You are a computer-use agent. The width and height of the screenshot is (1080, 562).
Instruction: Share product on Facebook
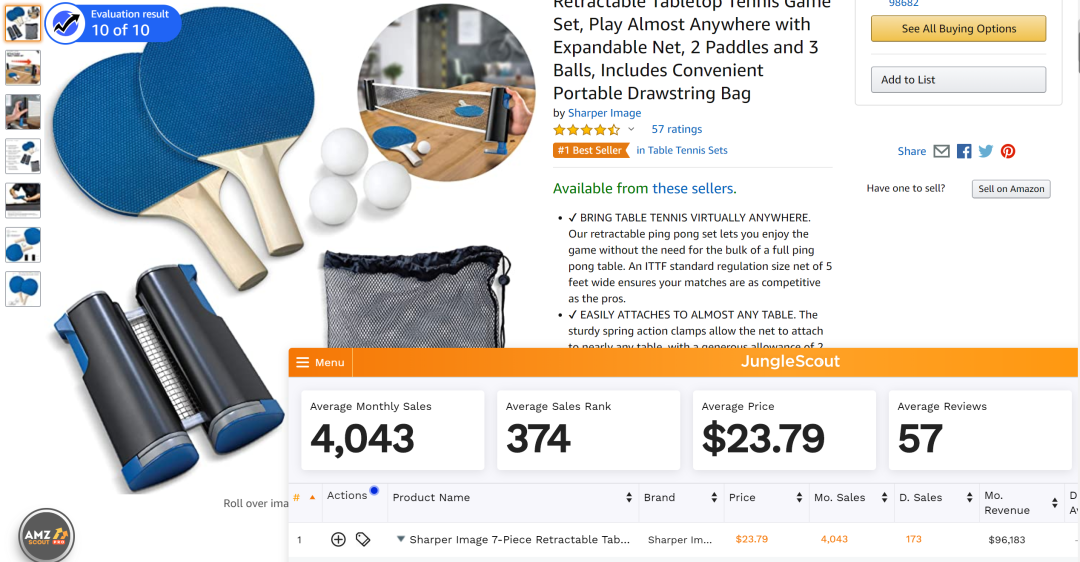tap(964, 151)
